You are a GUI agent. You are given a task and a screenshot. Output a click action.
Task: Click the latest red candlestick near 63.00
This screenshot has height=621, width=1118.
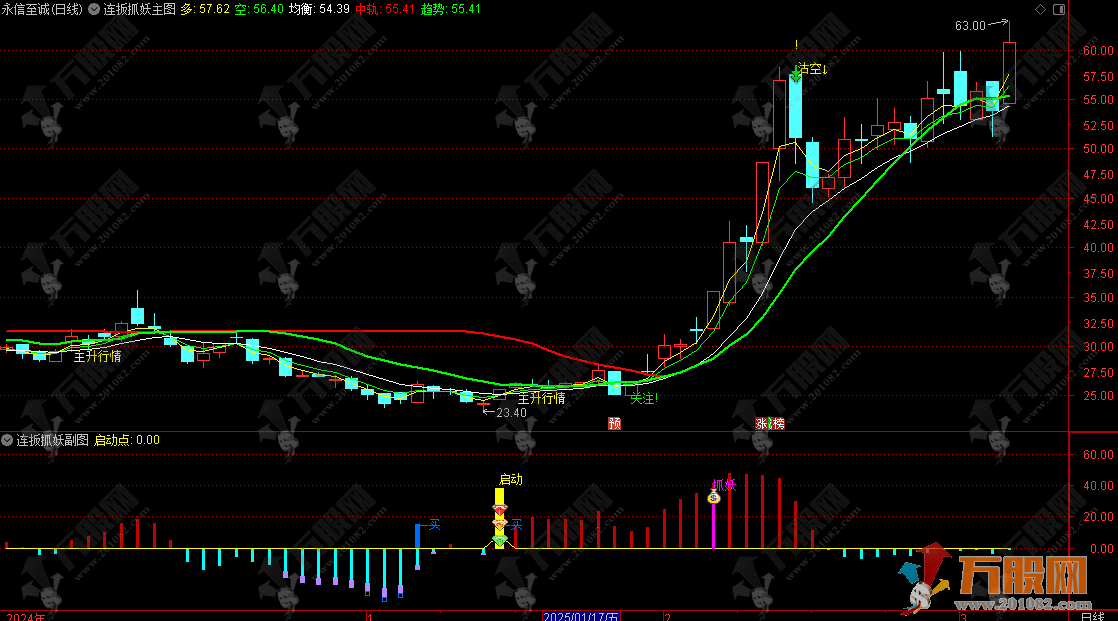[1010, 72]
